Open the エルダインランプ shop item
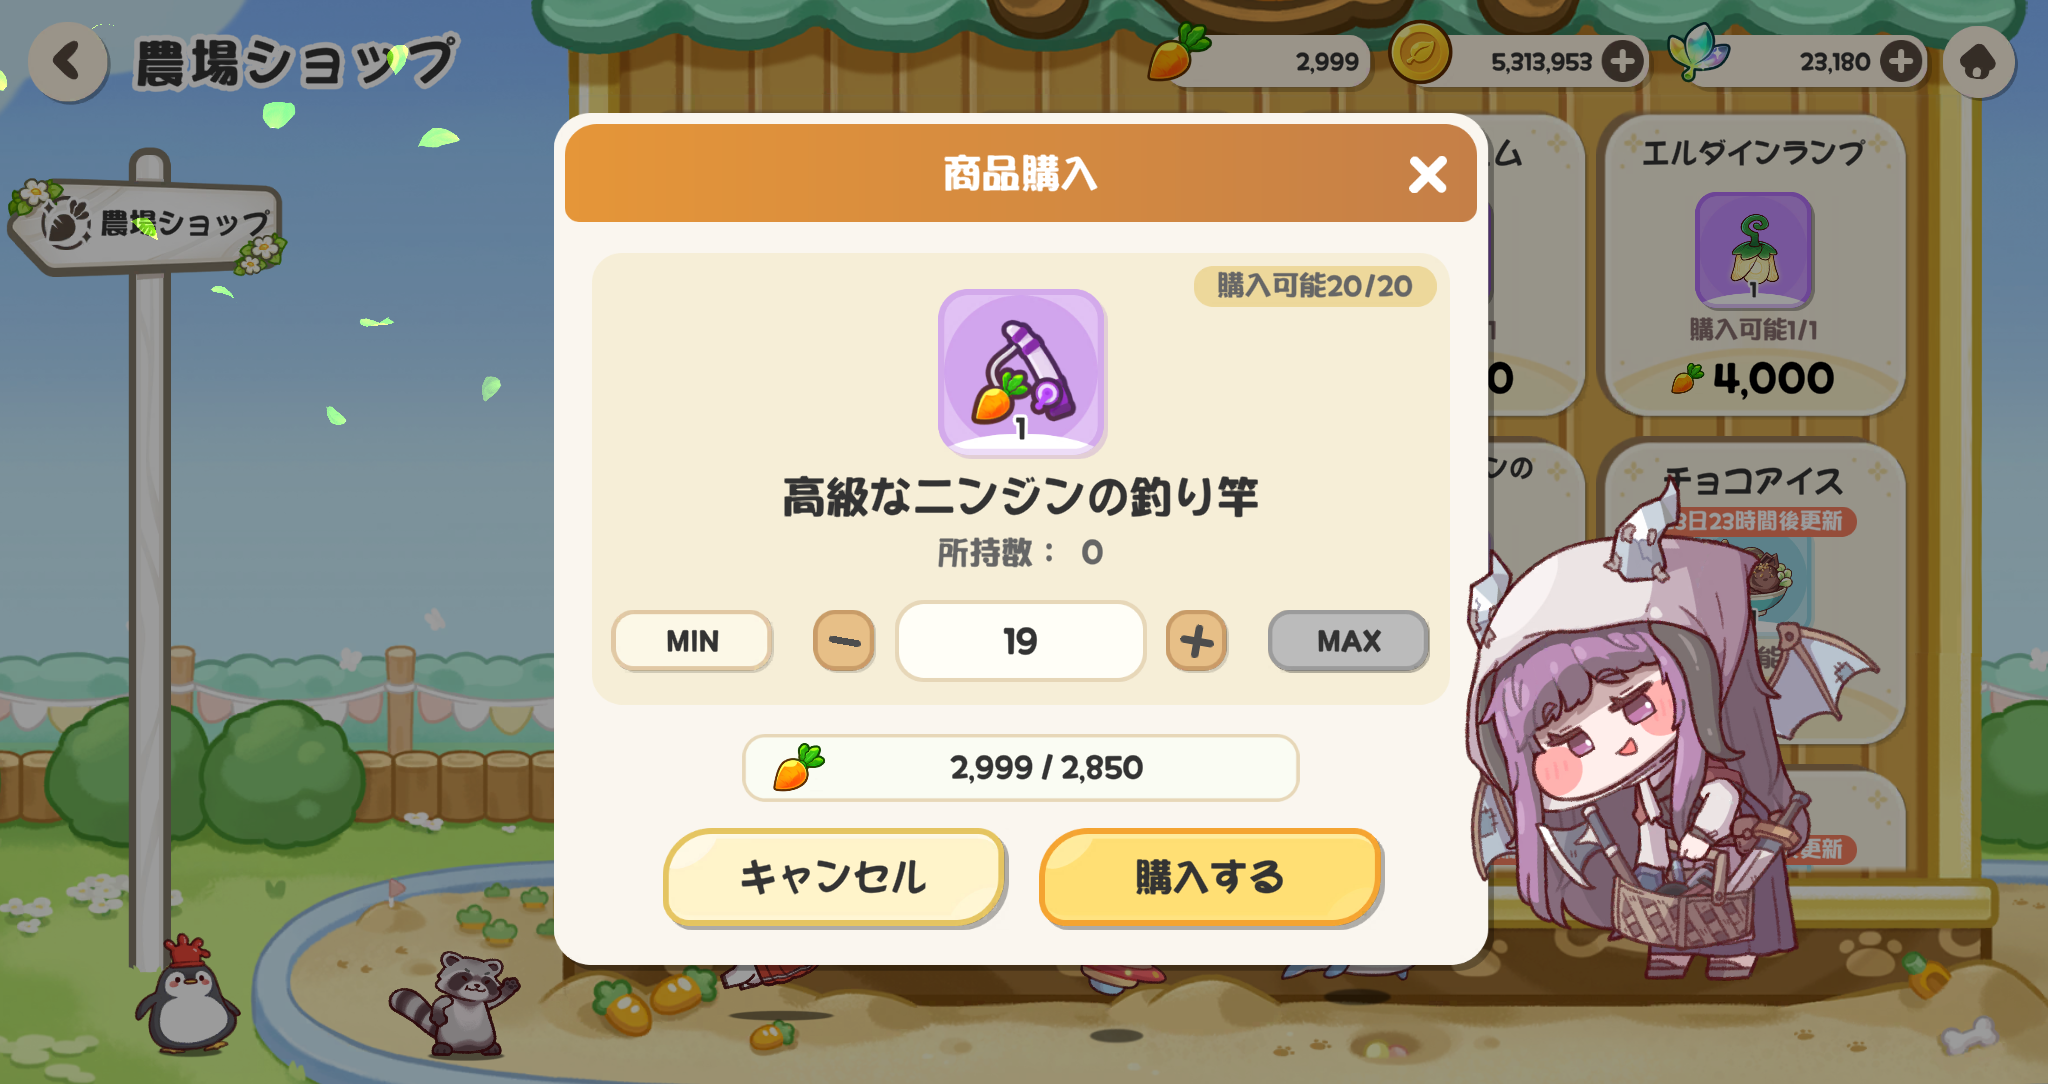 (x=1754, y=265)
